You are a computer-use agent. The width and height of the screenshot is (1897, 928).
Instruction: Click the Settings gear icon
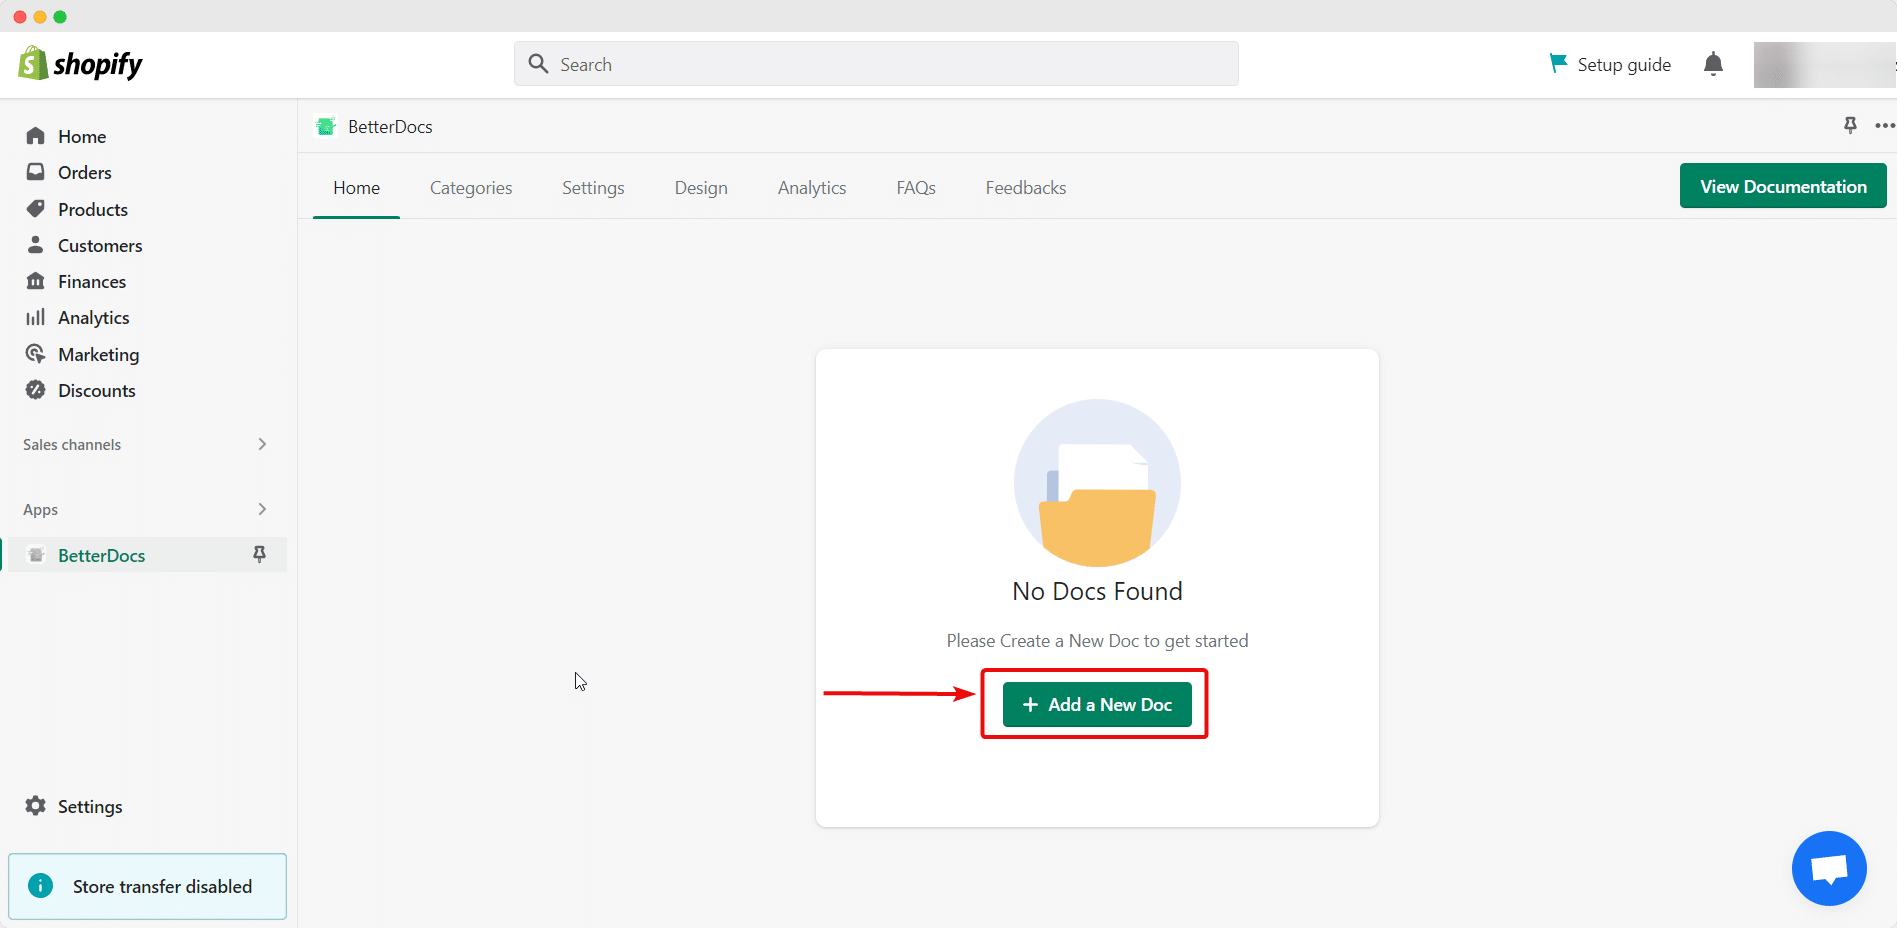click(36, 806)
